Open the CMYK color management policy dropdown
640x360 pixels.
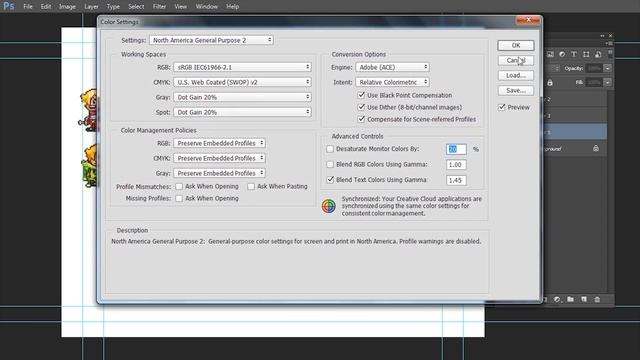pos(219,158)
